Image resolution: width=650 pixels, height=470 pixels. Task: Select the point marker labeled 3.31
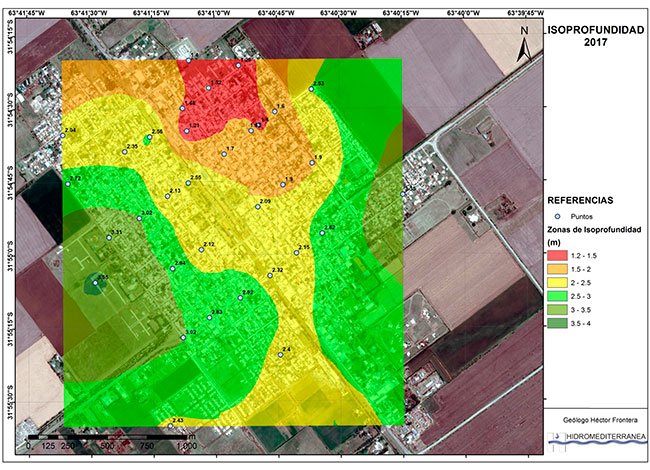click(109, 238)
